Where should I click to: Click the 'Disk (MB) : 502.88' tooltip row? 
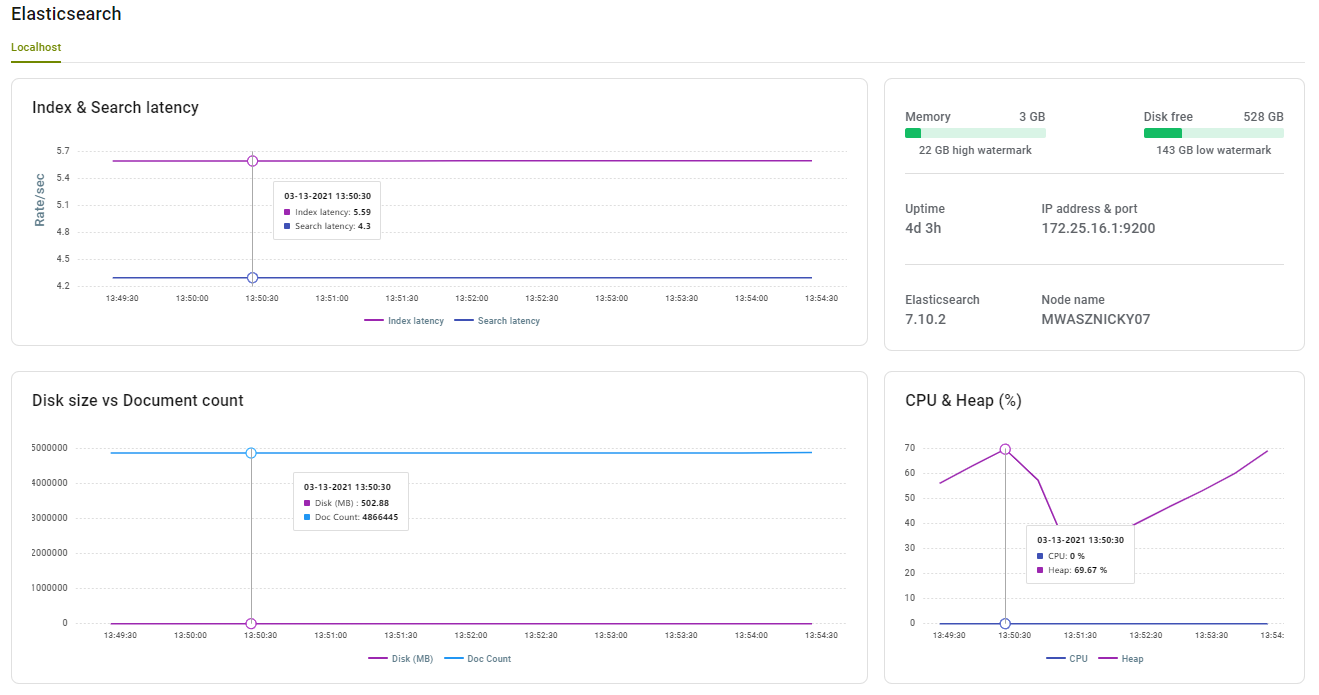(x=346, y=502)
